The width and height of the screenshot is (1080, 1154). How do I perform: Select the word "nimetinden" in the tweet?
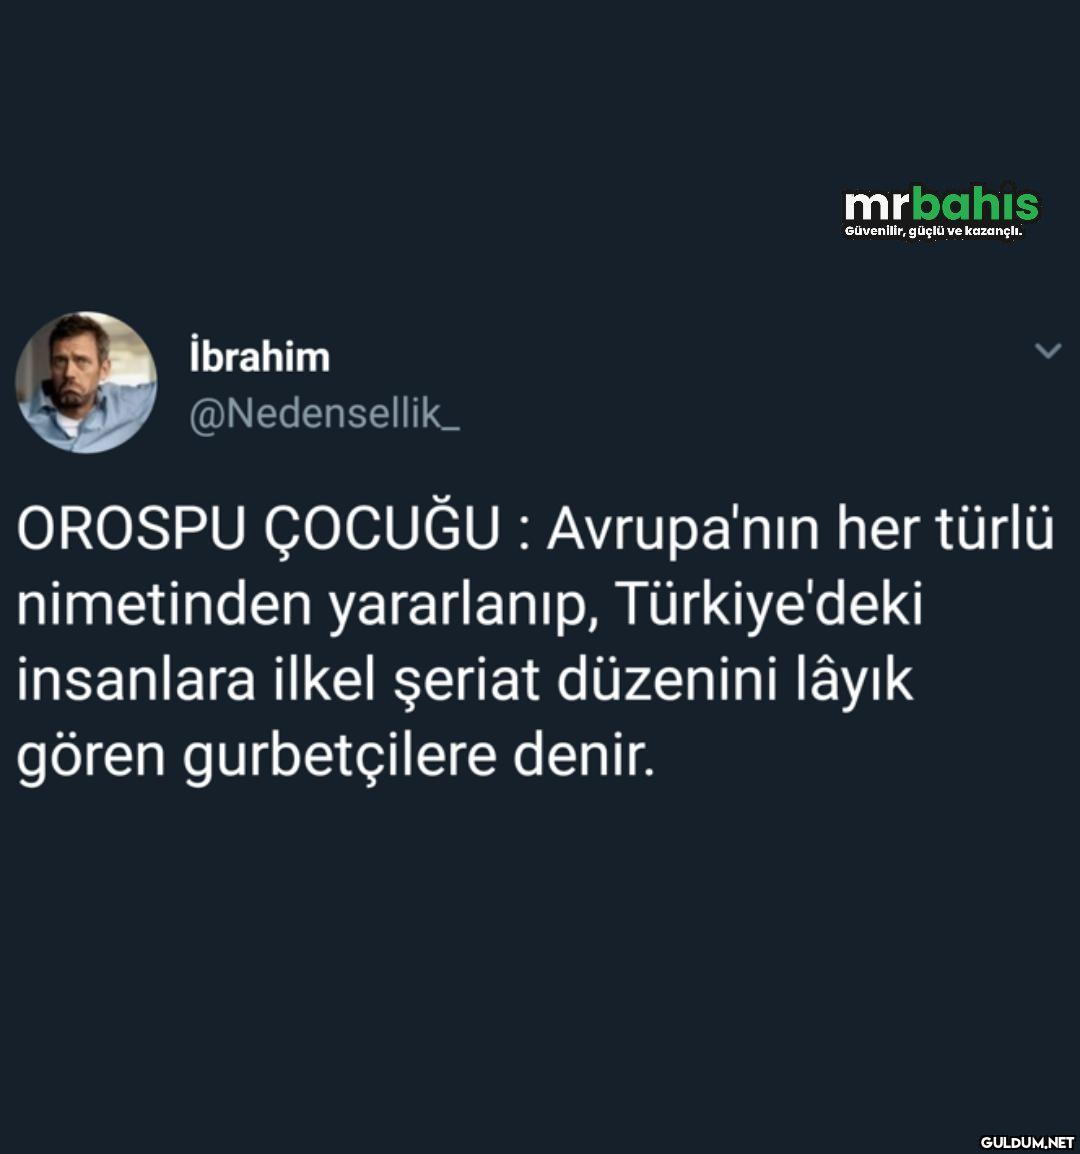[164, 604]
